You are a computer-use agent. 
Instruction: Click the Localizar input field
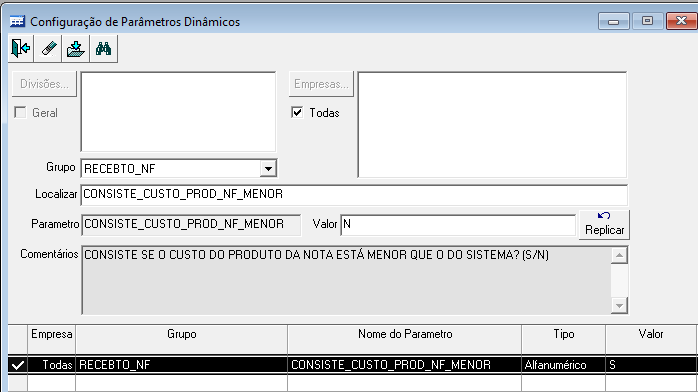pos(354,195)
